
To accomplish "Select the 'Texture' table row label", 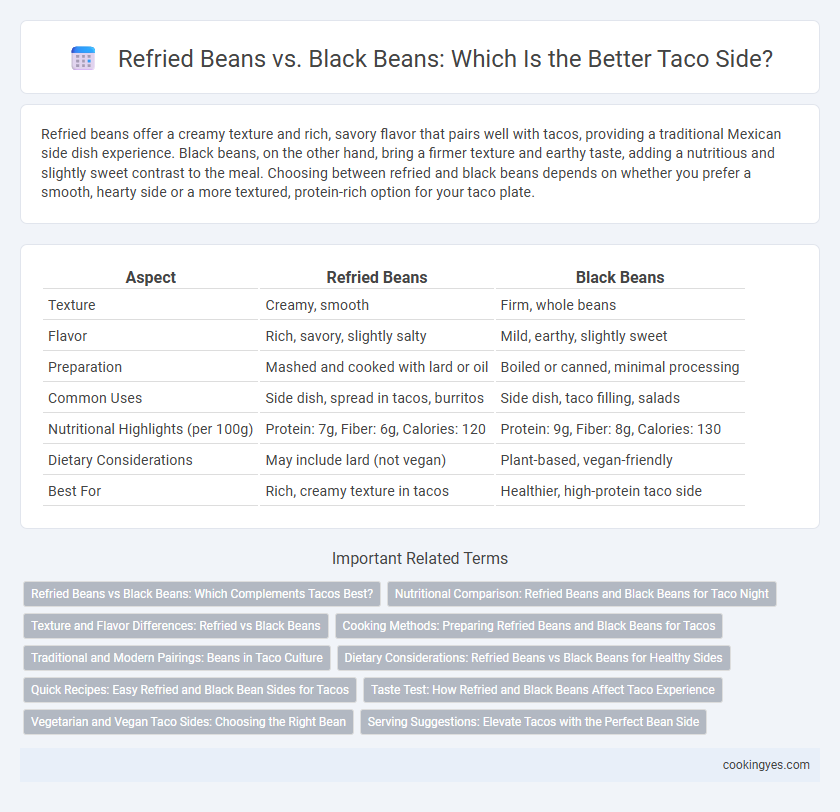I will (x=72, y=305).
